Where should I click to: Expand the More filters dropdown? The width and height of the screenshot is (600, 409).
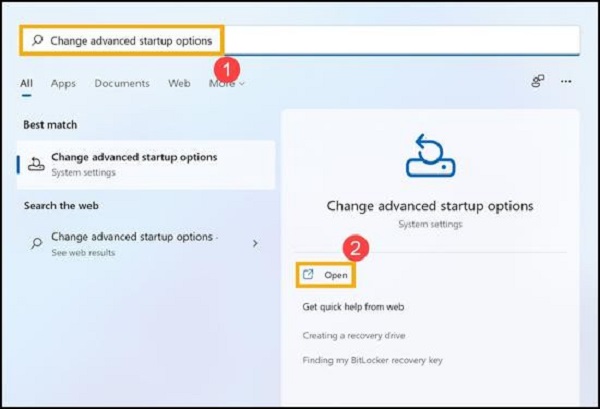point(227,84)
